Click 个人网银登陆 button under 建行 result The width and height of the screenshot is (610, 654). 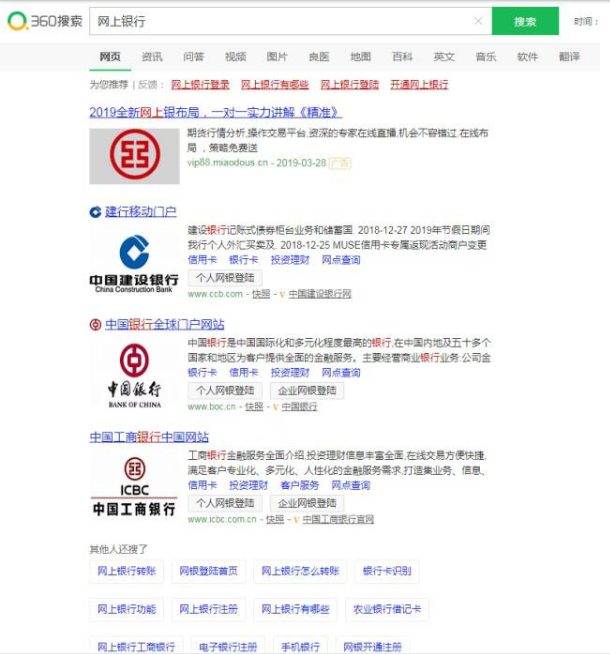225,278
